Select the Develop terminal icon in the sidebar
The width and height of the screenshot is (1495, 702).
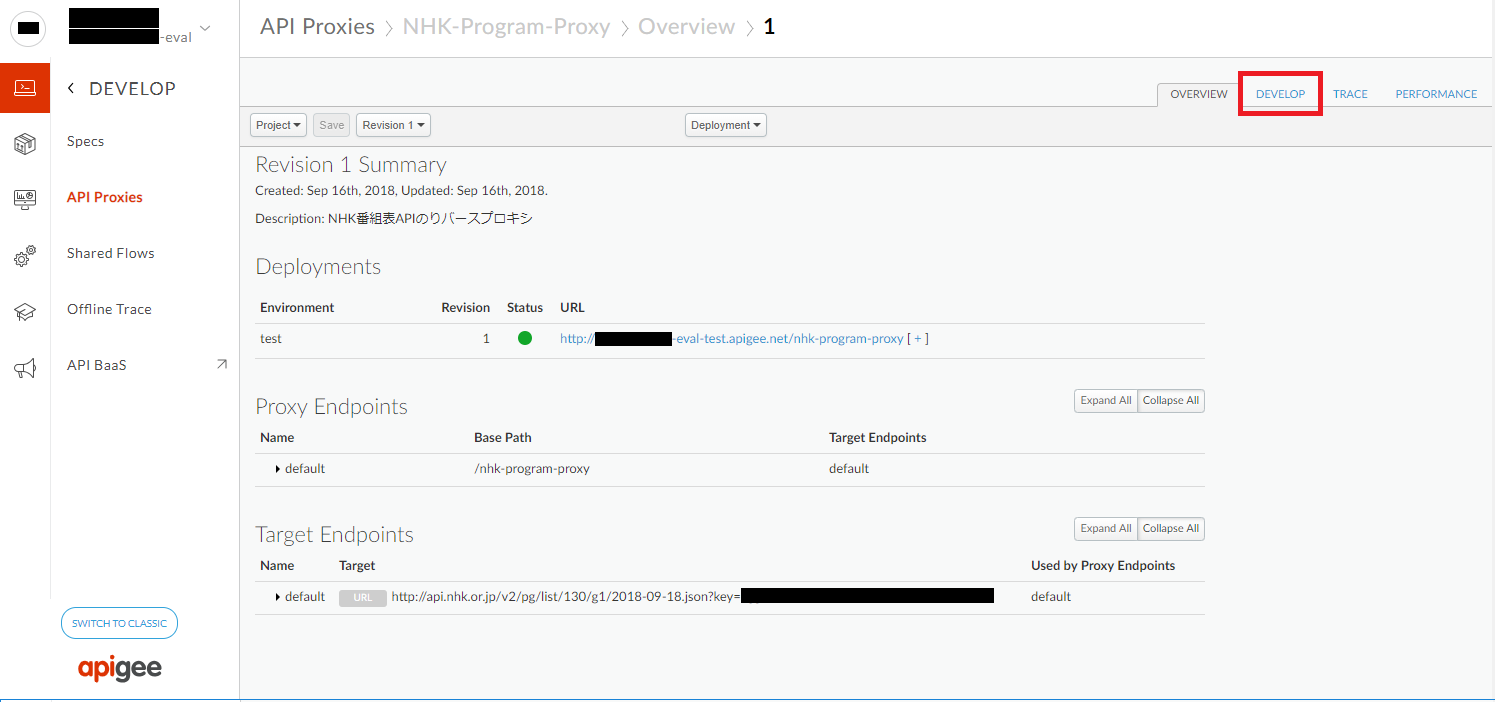click(24, 87)
